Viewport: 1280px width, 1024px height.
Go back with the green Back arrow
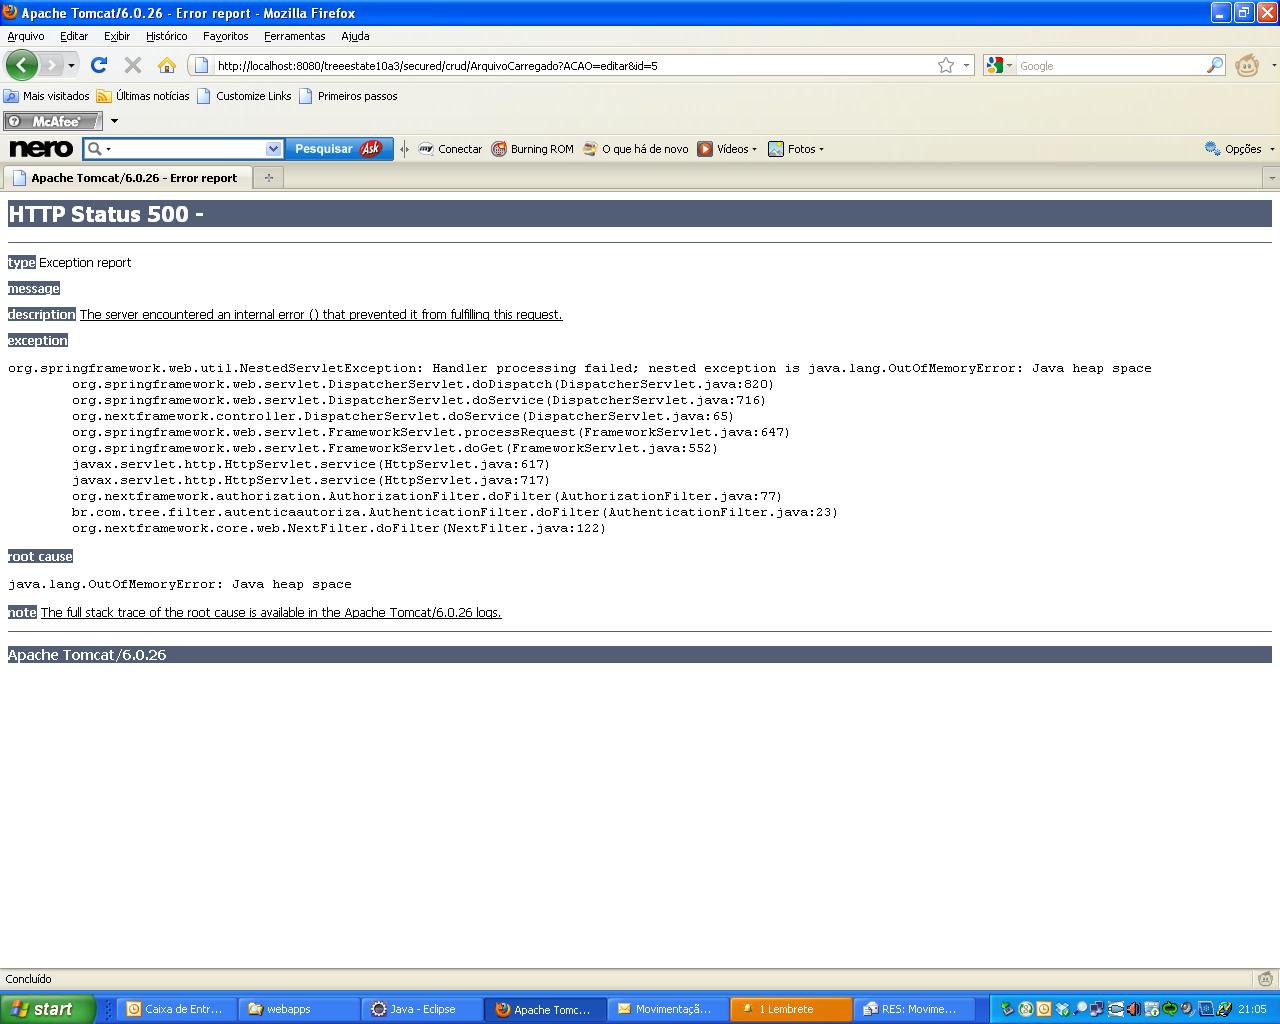(x=21, y=65)
